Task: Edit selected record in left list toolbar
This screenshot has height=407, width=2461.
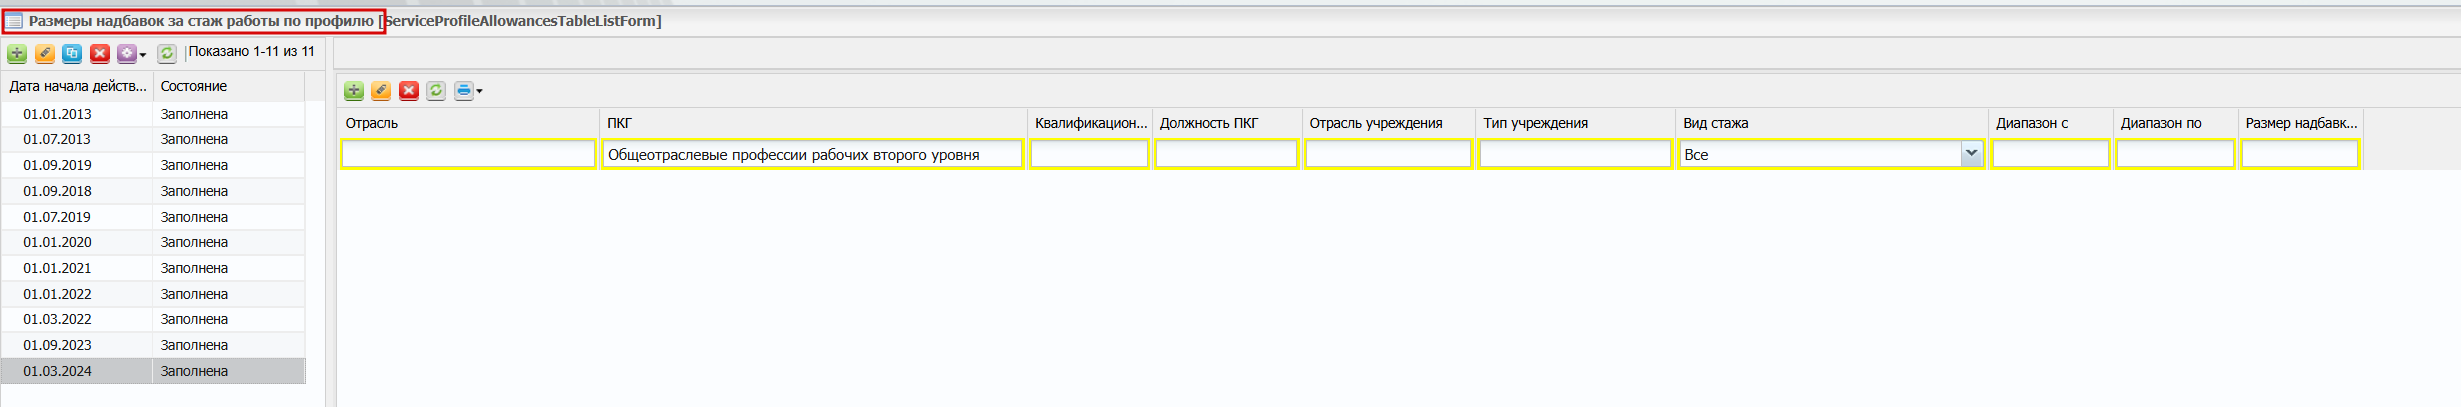Action: [45, 54]
